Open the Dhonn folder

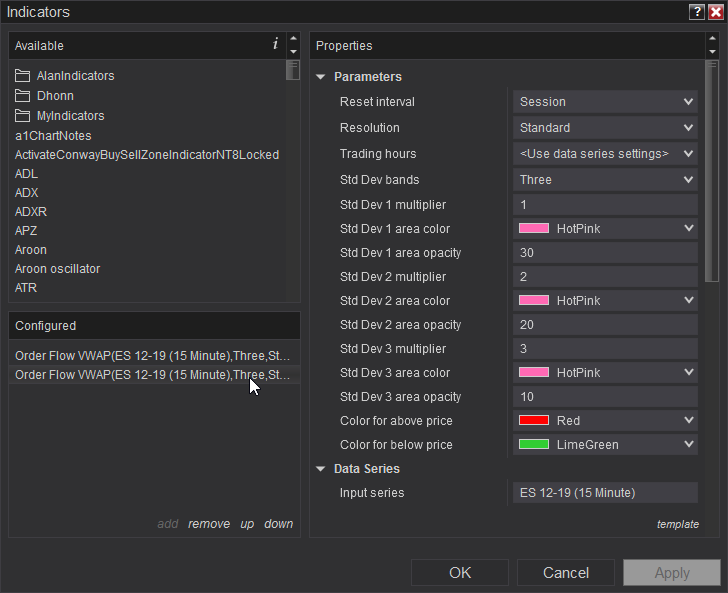coord(55,96)
